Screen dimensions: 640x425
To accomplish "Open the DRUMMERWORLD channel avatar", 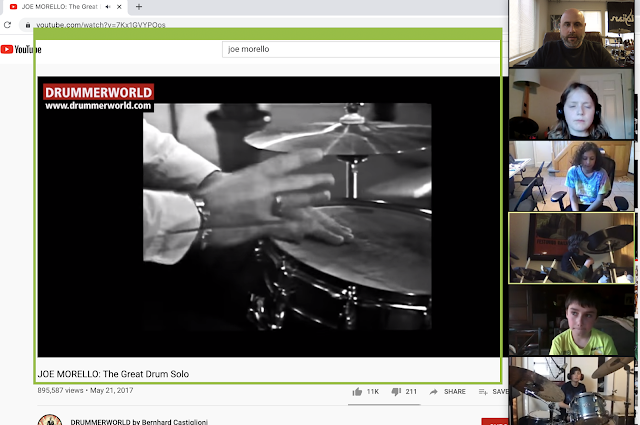I will pyautogui.click(x=50, y=420).
